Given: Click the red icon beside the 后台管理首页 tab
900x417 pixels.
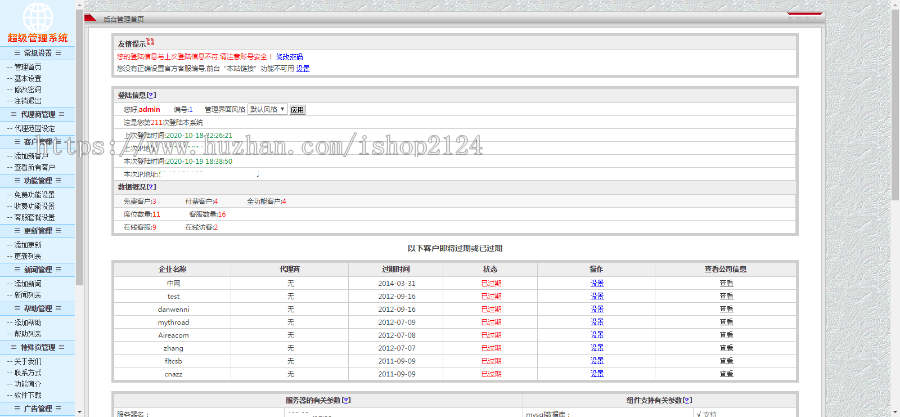Looking at the screenshot, I should 91,18.
